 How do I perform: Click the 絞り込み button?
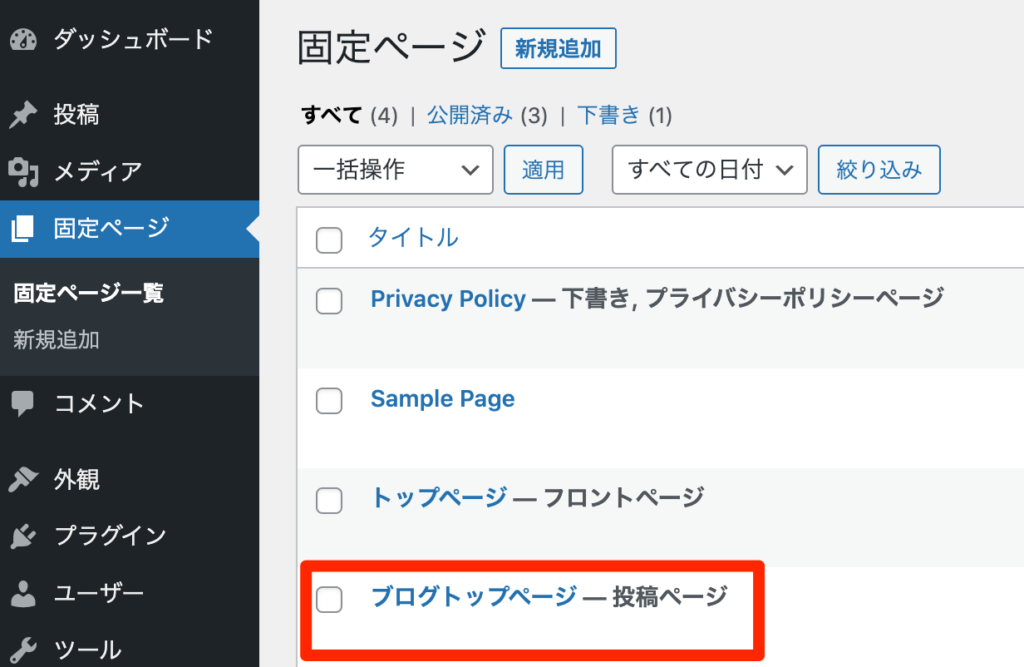(879, 170)
